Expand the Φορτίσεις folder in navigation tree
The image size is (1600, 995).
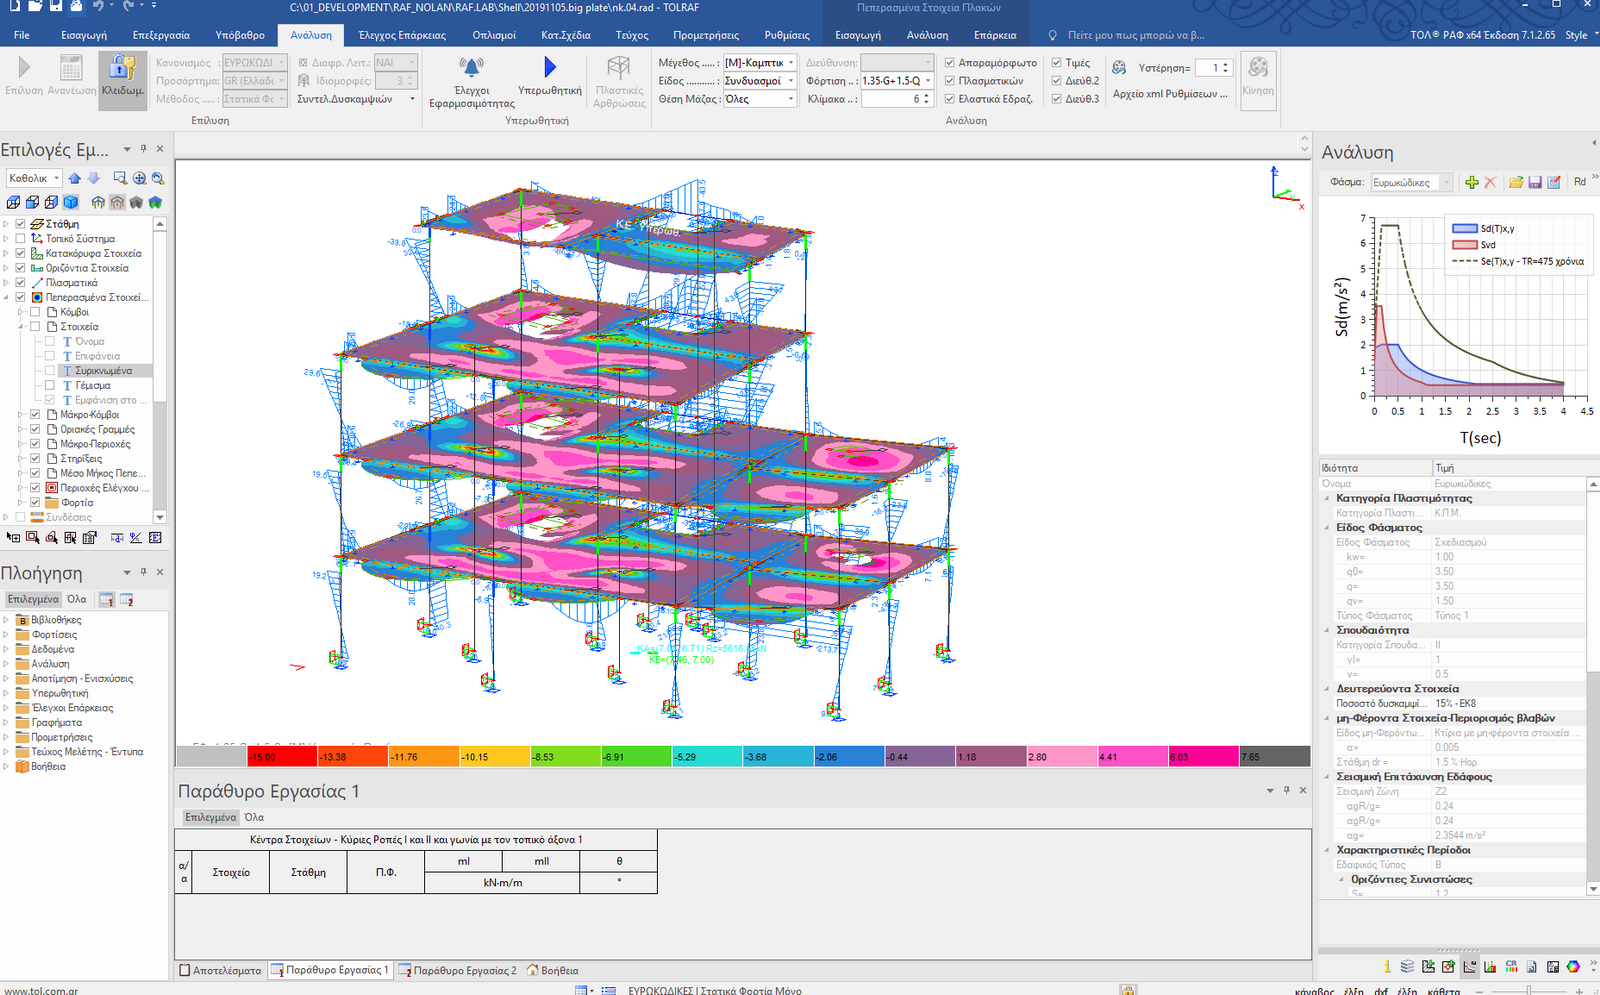pos(6,635)
